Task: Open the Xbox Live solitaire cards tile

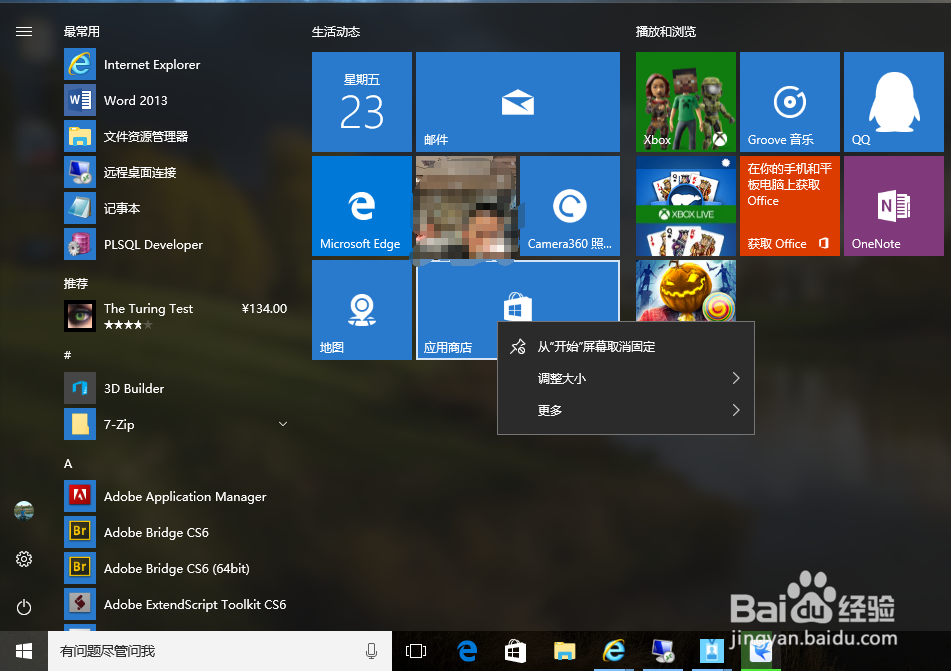Action: [686, 206]
